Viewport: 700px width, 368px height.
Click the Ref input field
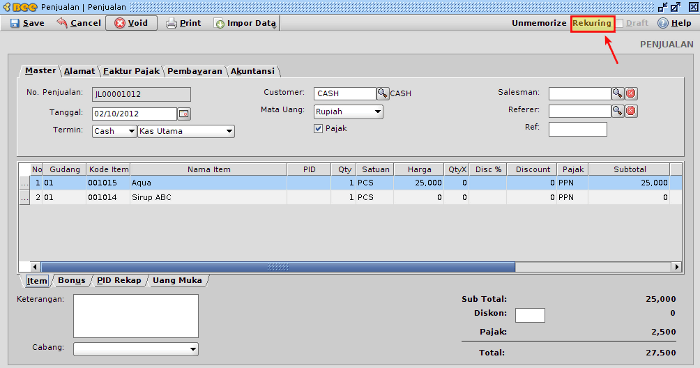pos(578,130)
